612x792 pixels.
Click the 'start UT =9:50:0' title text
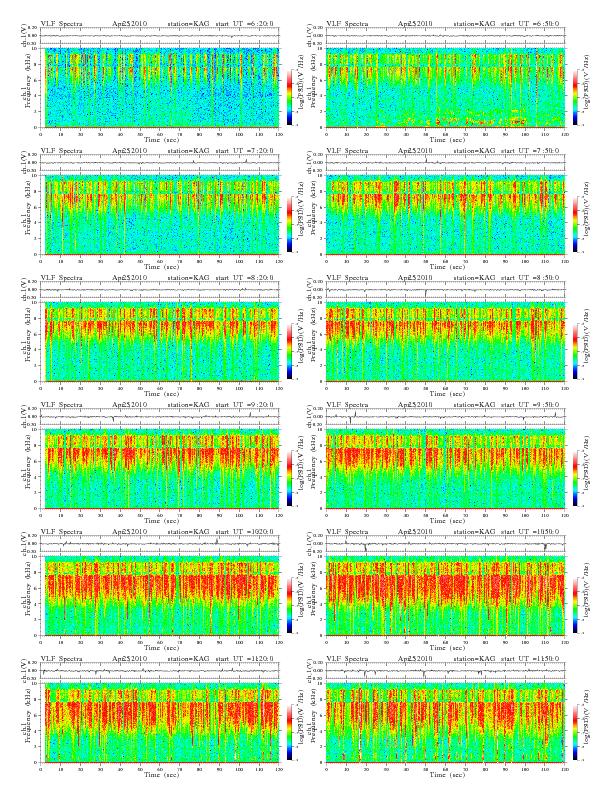click(530, 405)
